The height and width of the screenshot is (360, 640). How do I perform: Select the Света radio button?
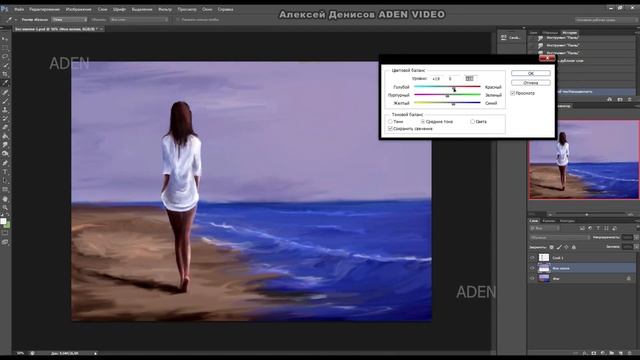coord(473,122)
